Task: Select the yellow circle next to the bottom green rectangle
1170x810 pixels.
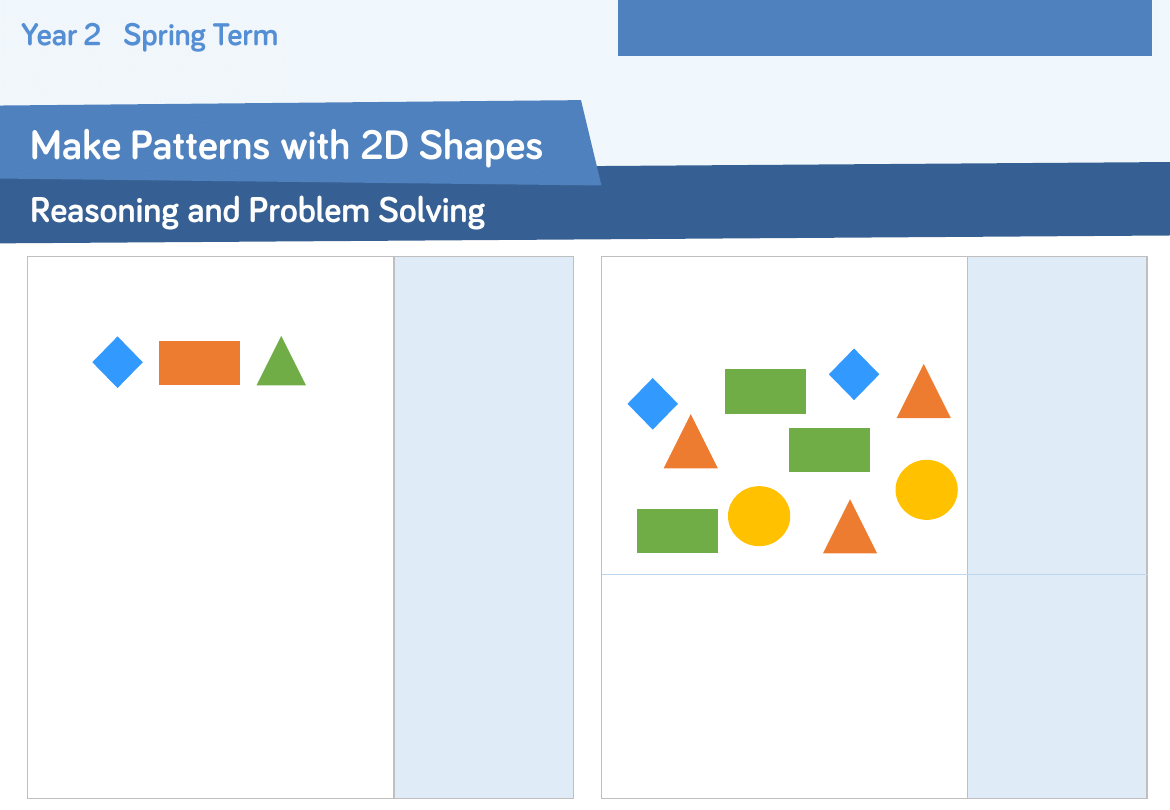Action: (759, 516)
